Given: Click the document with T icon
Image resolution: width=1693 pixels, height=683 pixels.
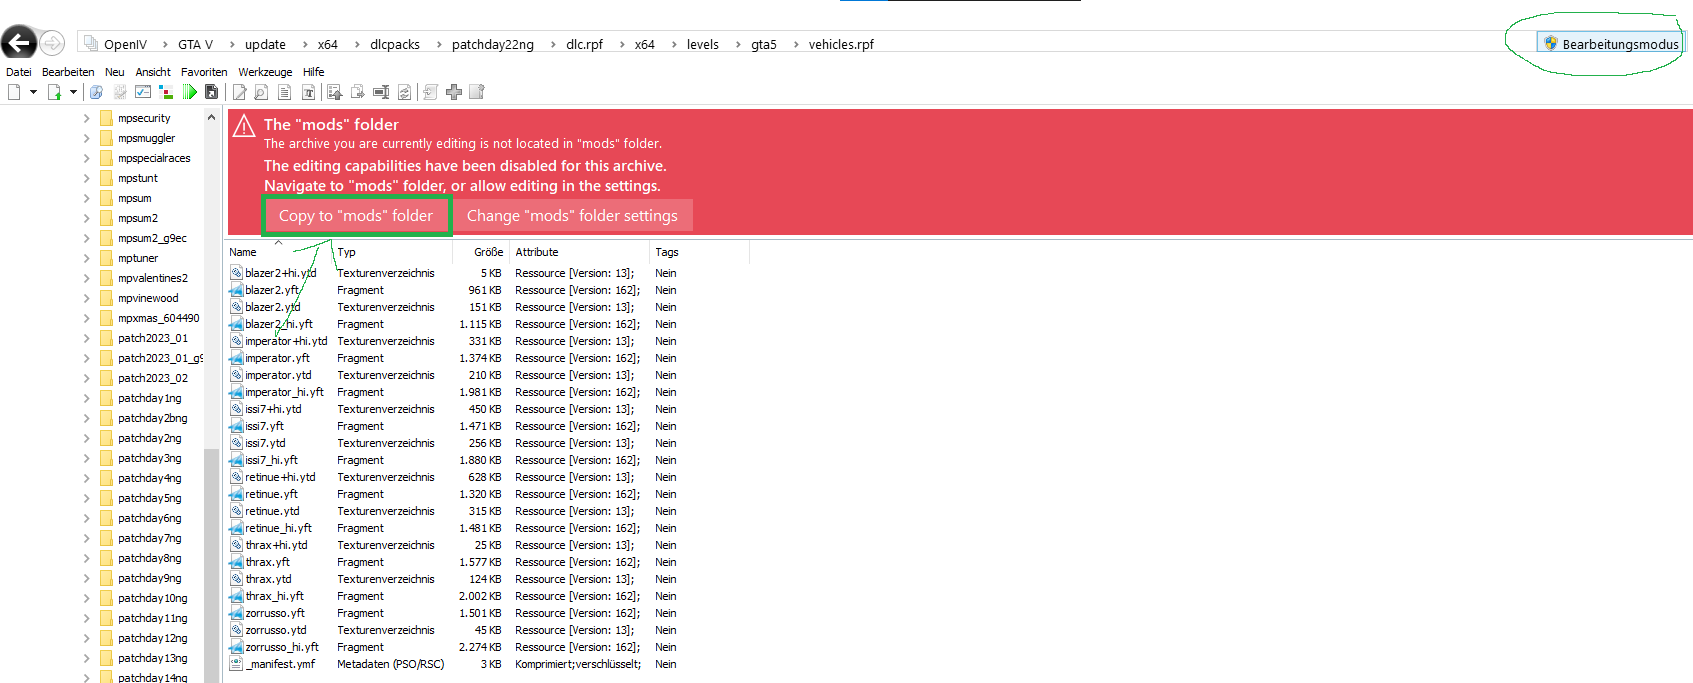Looking at the screenshot, I should (x=308, y=92).
